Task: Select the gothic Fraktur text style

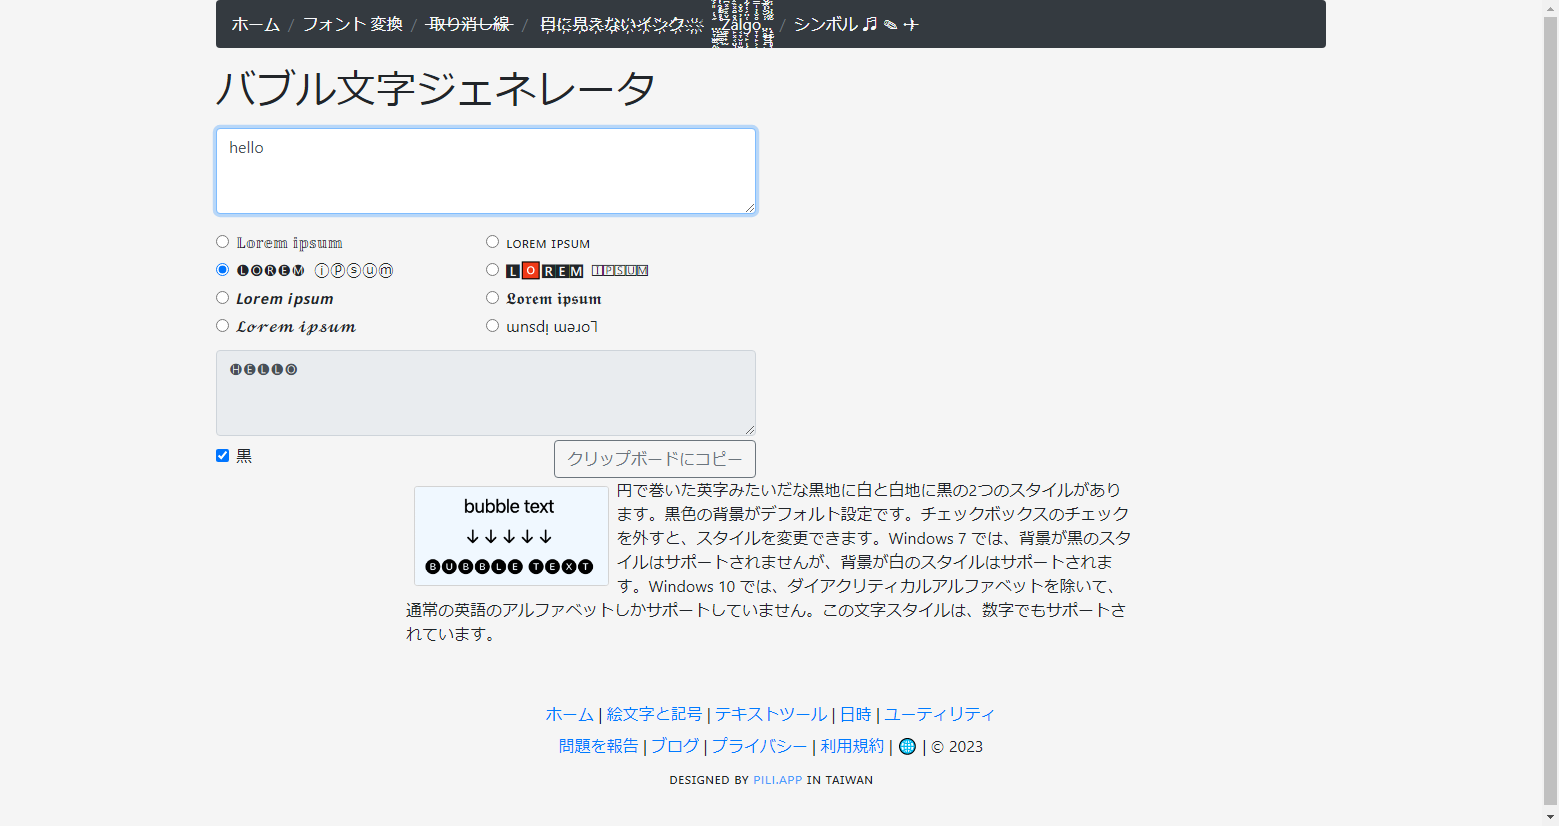Action: pos(492,297)
